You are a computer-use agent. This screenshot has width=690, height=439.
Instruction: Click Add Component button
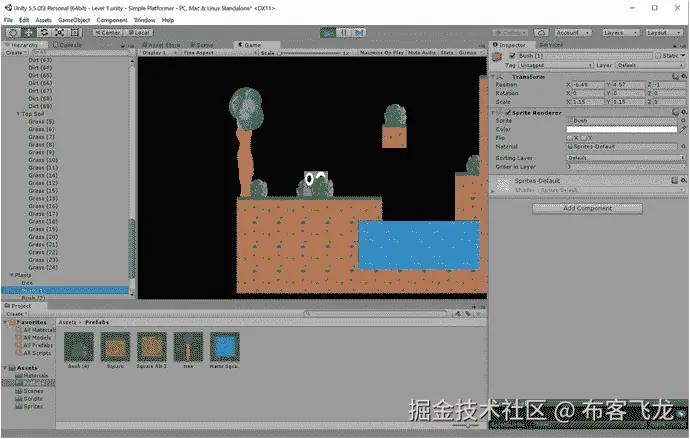pos(587,209)
